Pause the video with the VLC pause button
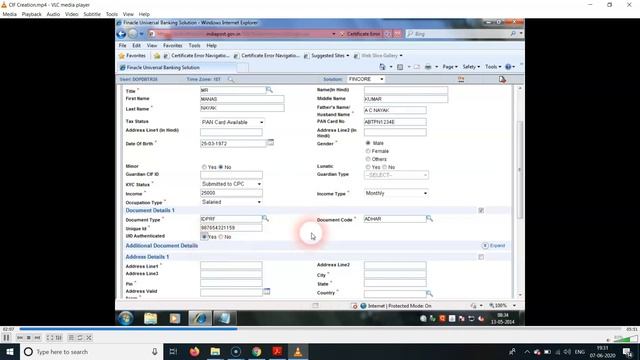 [x=6, y=338]
